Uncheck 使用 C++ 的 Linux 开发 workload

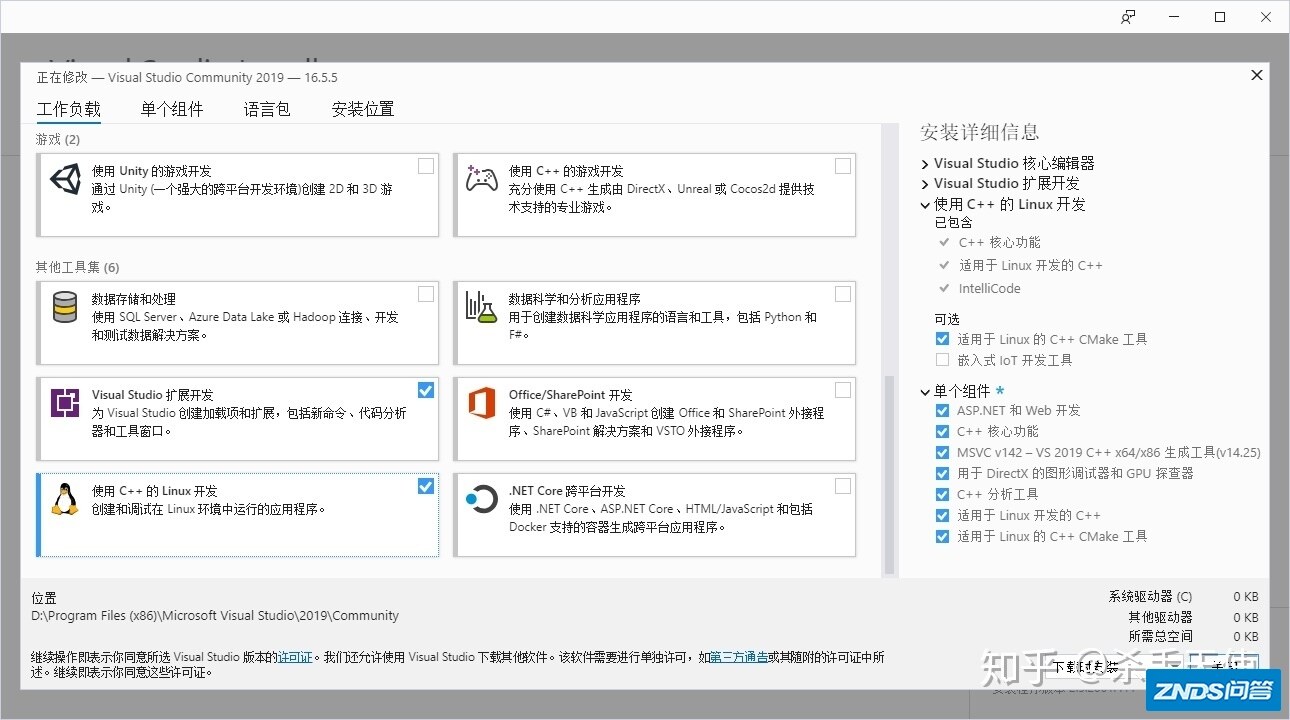pos(426,486)
